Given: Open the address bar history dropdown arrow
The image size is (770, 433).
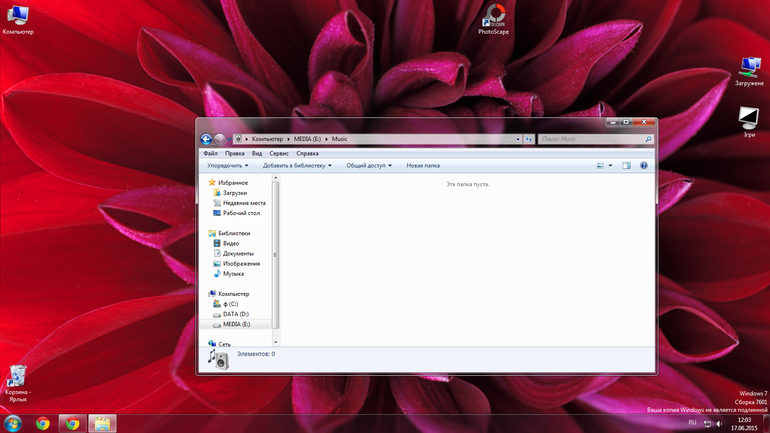Looking at the screenshot, I should pos(518,139).
